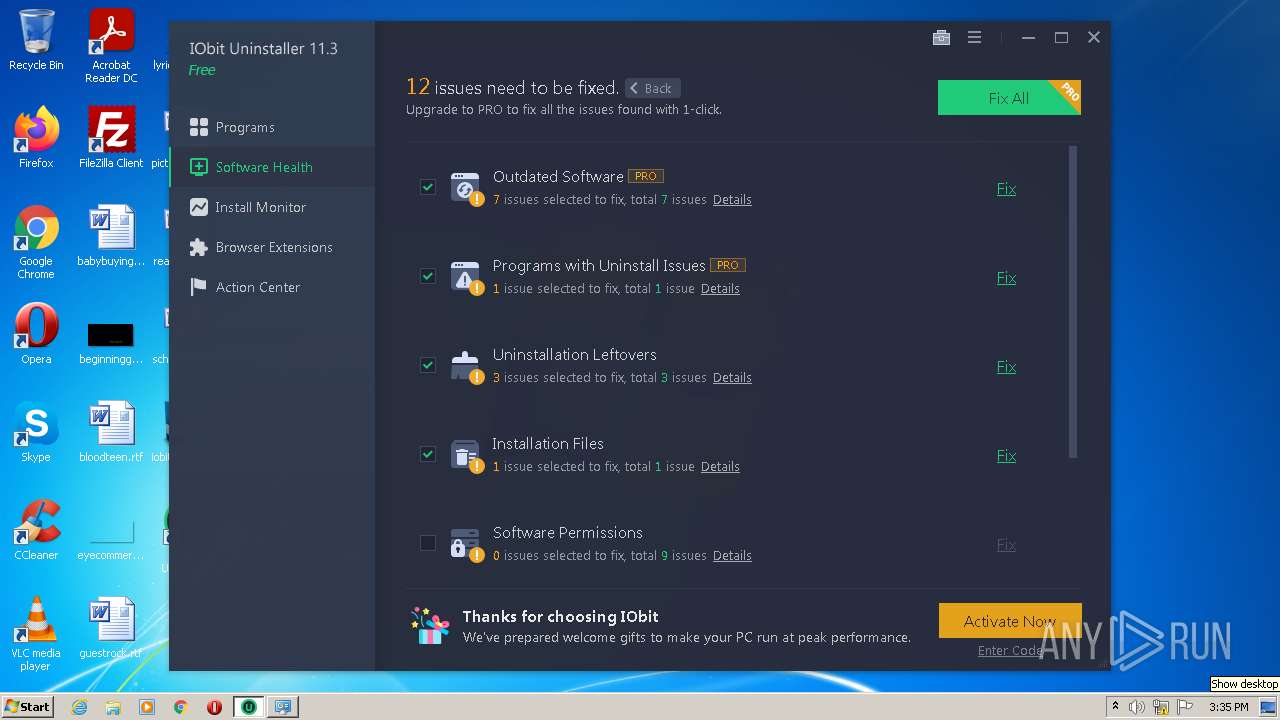This screenshot has height=720, width=1280.
Task: Click the Installation Files trash icon
Action: 465,455
